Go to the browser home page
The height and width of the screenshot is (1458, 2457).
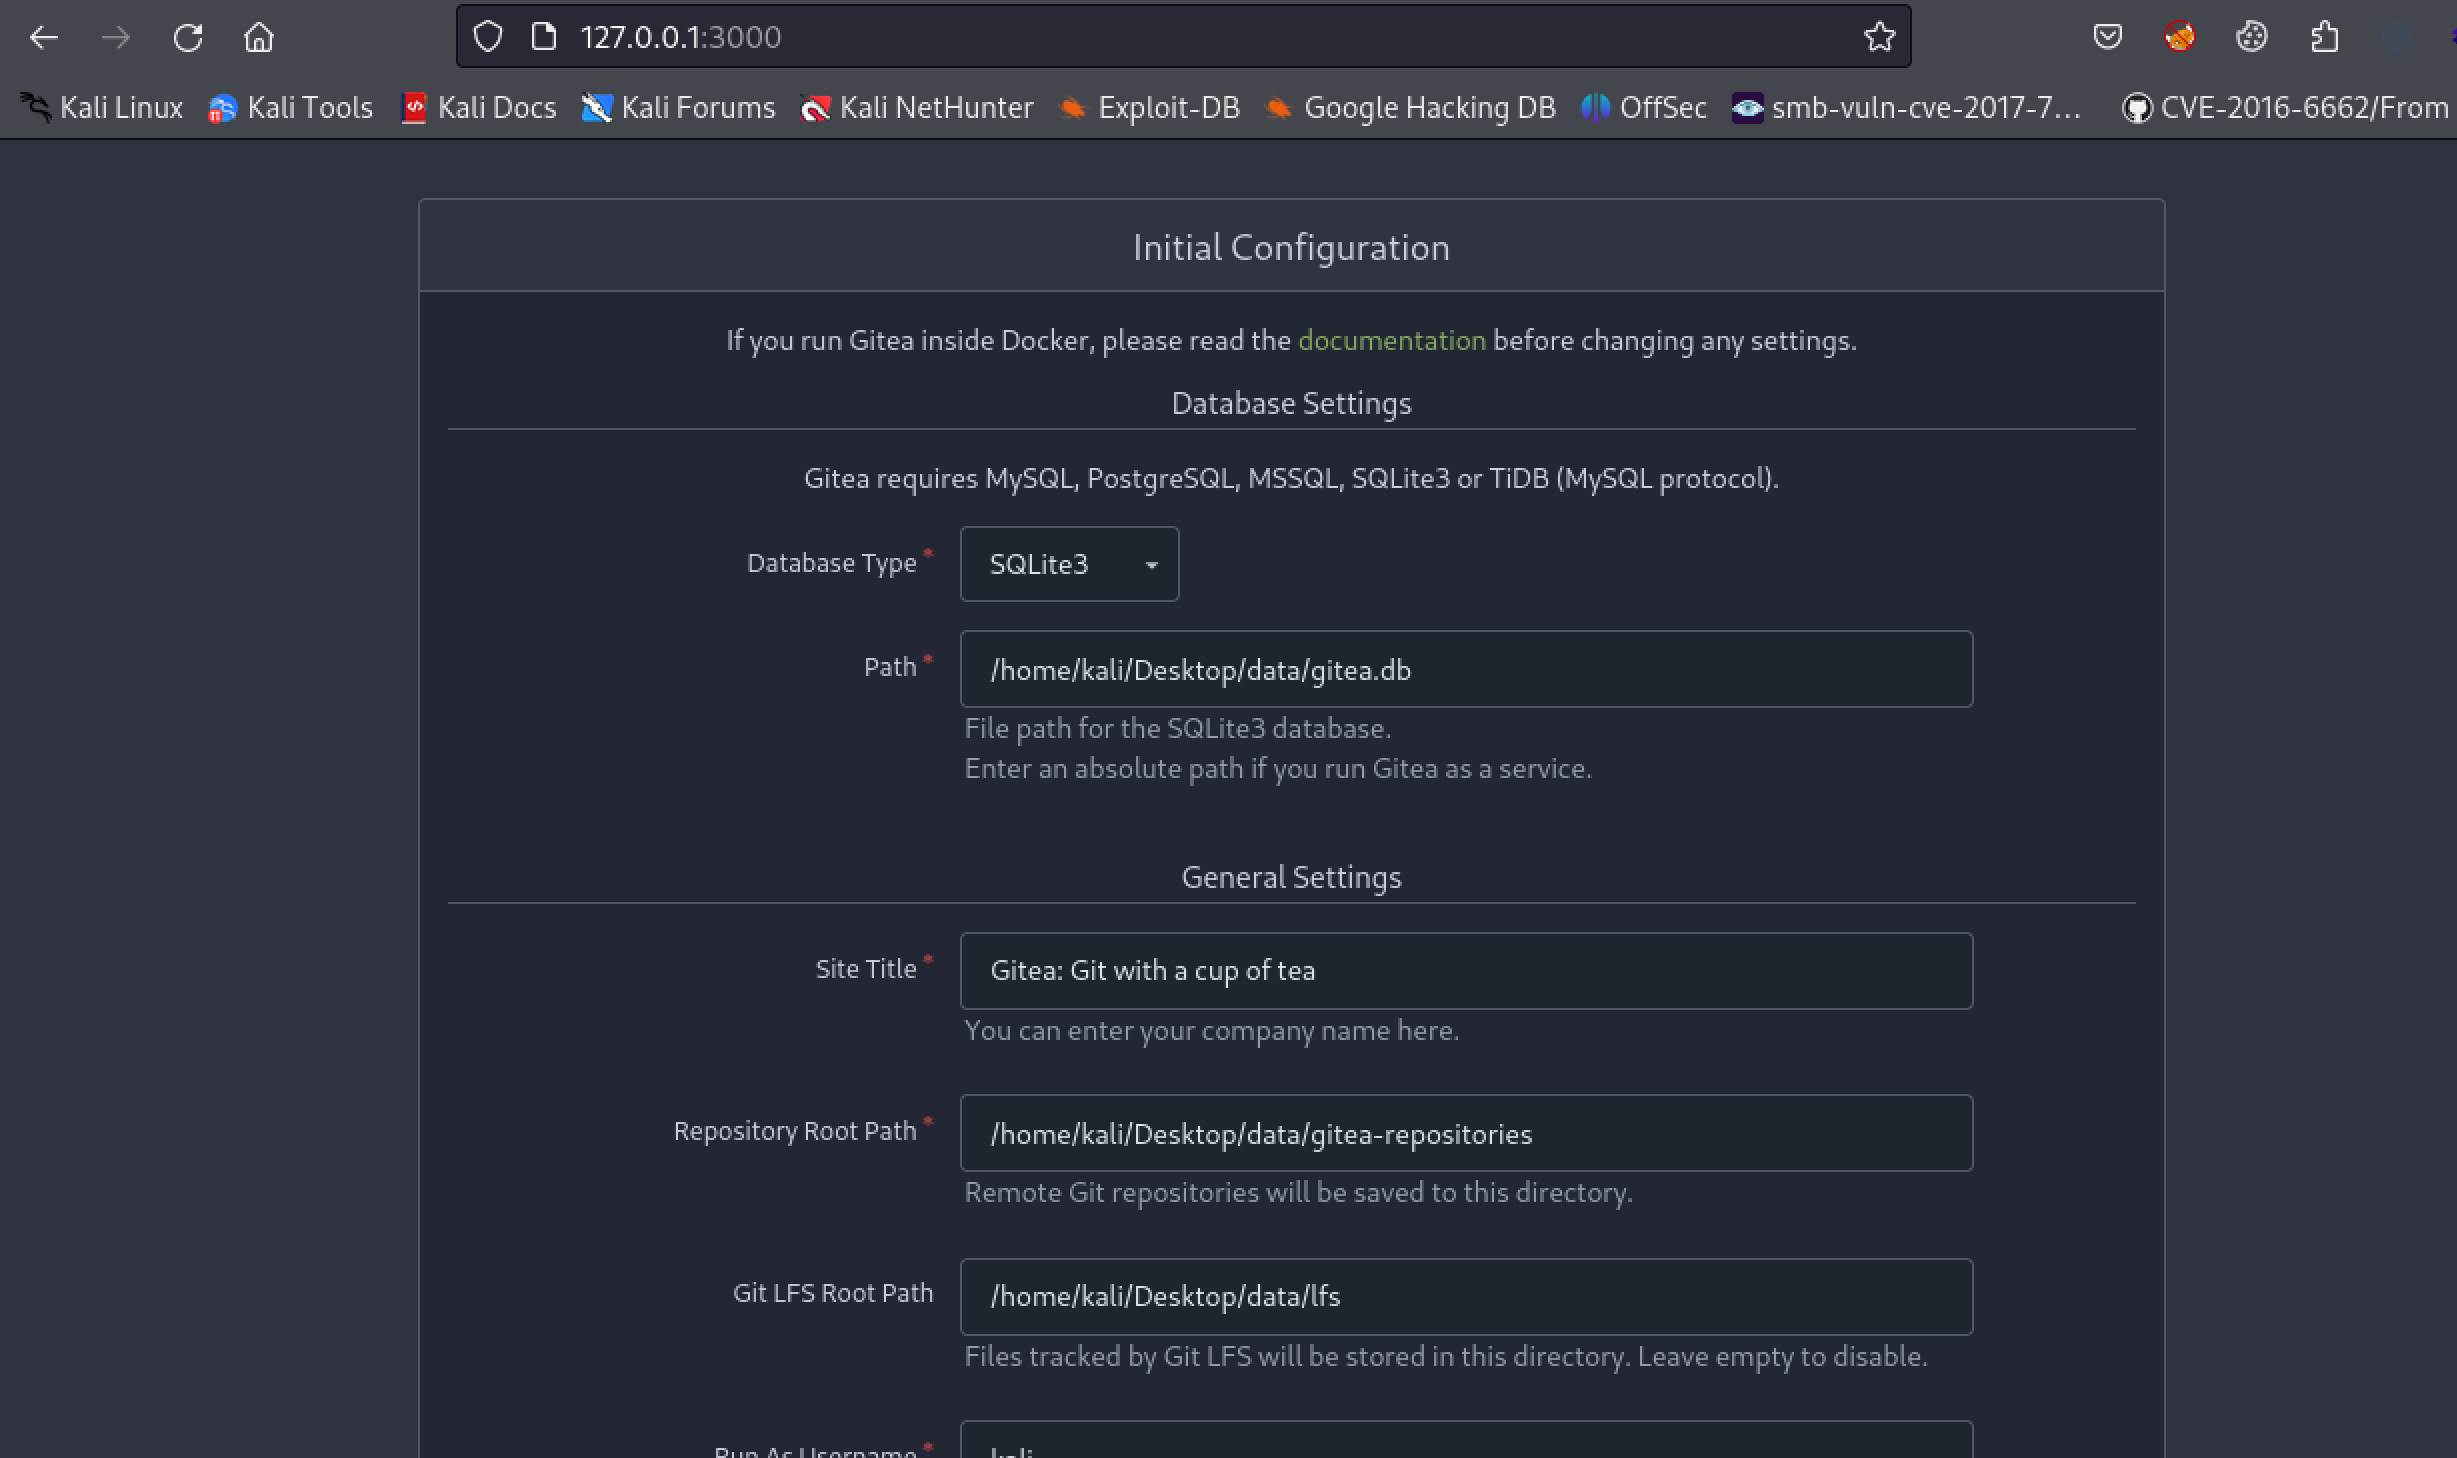coord(259,38)
